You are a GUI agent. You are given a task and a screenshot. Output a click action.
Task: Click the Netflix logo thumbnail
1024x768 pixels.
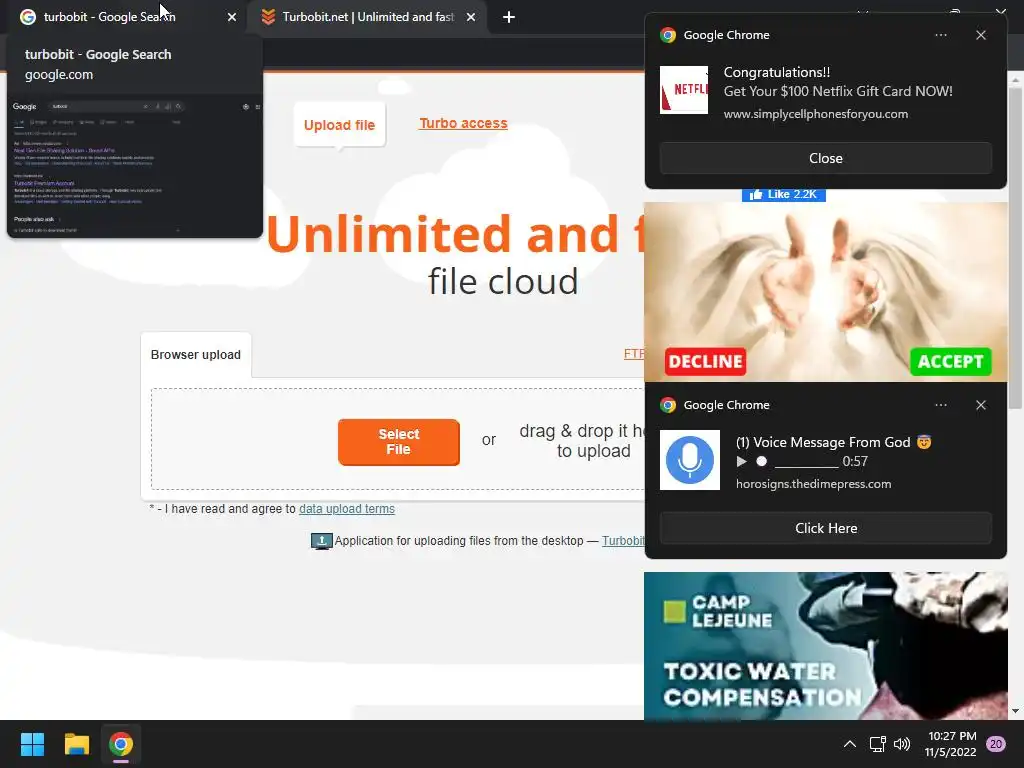[x=684, y=90]
